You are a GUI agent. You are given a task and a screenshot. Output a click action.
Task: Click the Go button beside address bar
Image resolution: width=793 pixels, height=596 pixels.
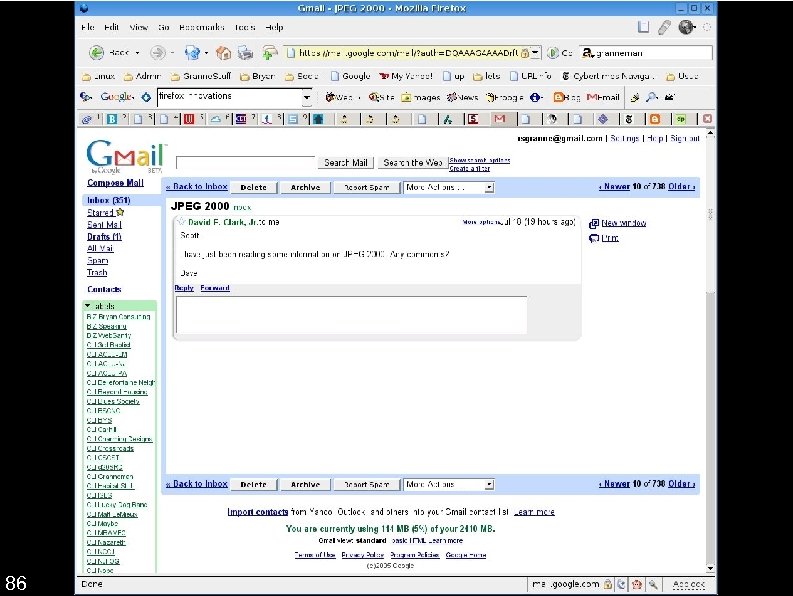click(559, 53)
